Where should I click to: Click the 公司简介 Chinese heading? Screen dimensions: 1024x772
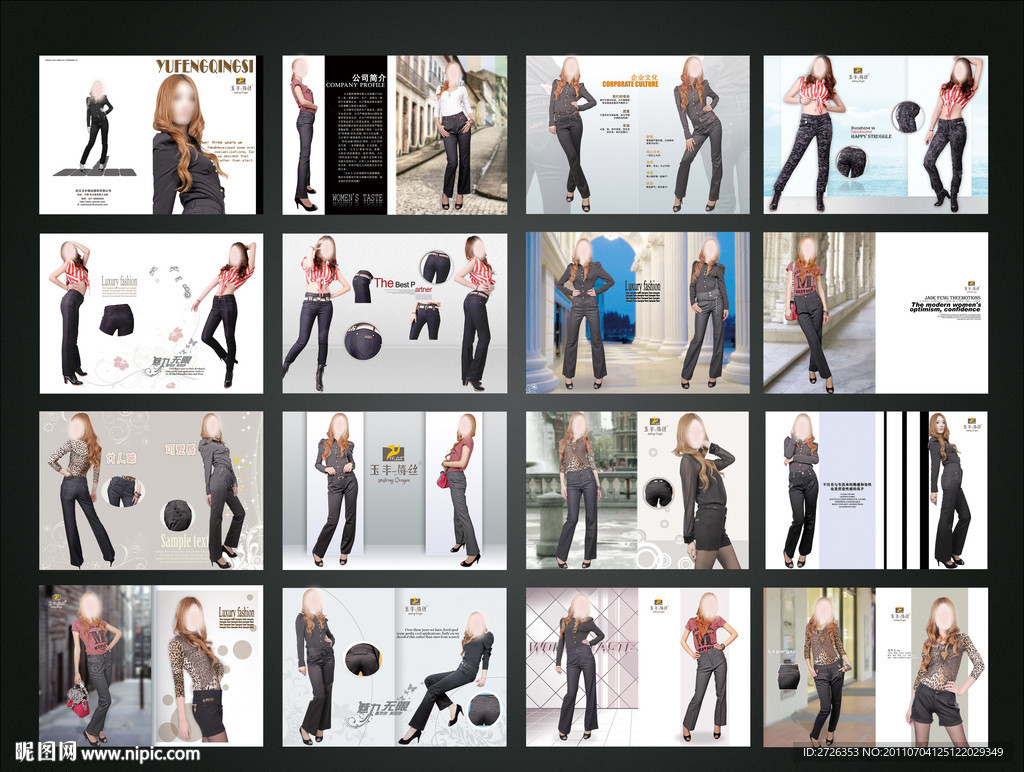(x=368, y=77)
